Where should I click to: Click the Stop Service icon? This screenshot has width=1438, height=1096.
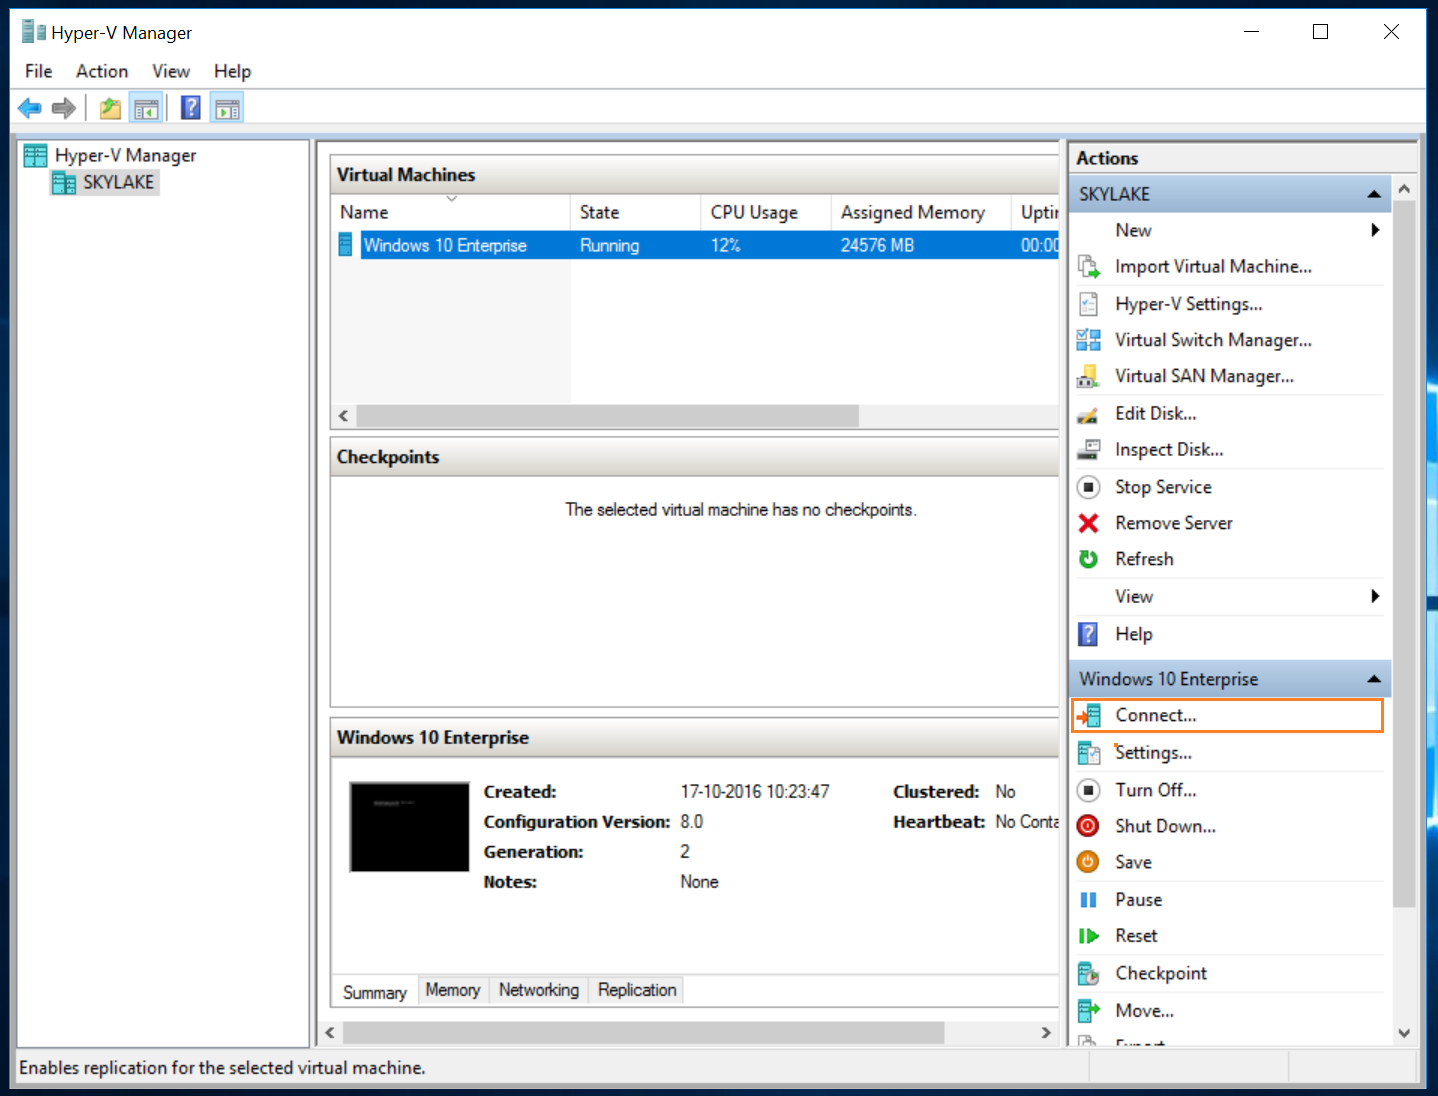(x=1089, y=487)
